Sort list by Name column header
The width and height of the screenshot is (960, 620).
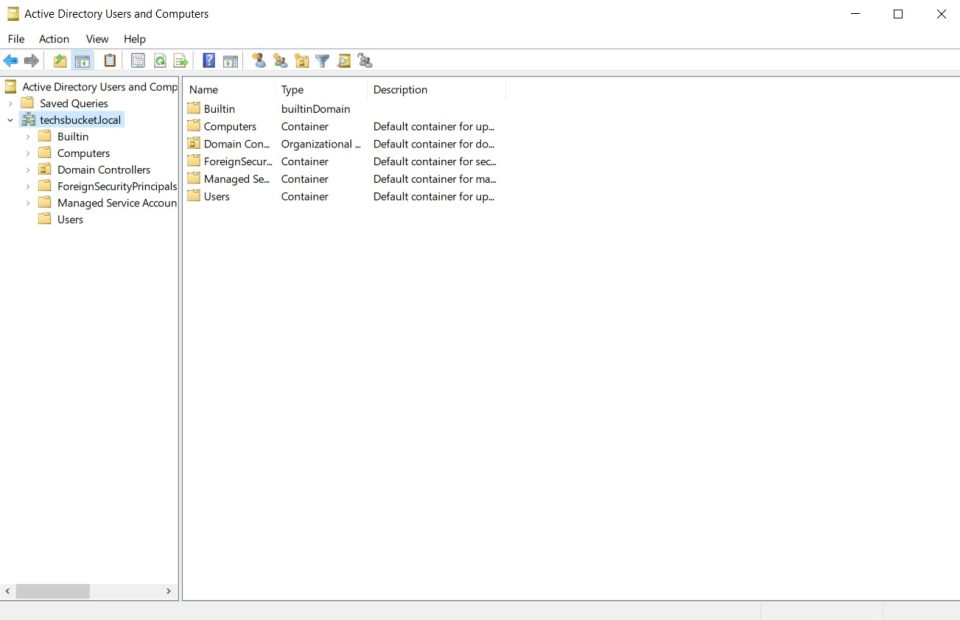[x=230, y=89]
